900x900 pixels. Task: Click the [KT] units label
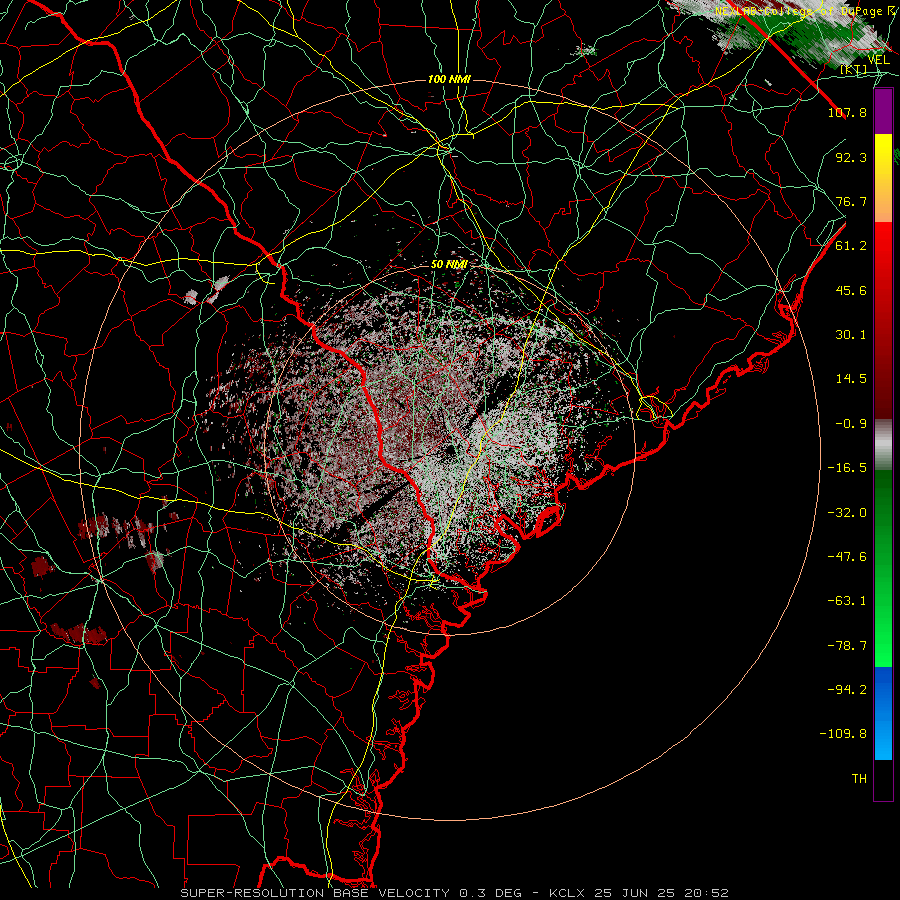(x=853, y=70)
